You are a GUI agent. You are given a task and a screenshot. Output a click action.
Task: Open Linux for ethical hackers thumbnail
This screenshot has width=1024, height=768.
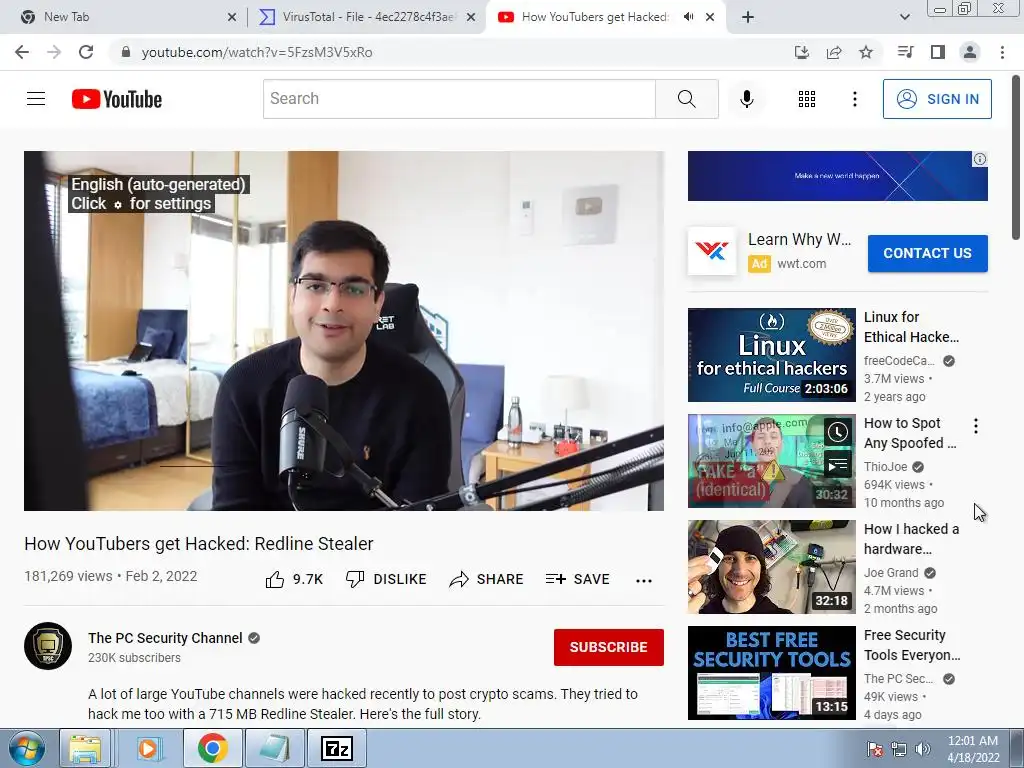coord(771,355)
